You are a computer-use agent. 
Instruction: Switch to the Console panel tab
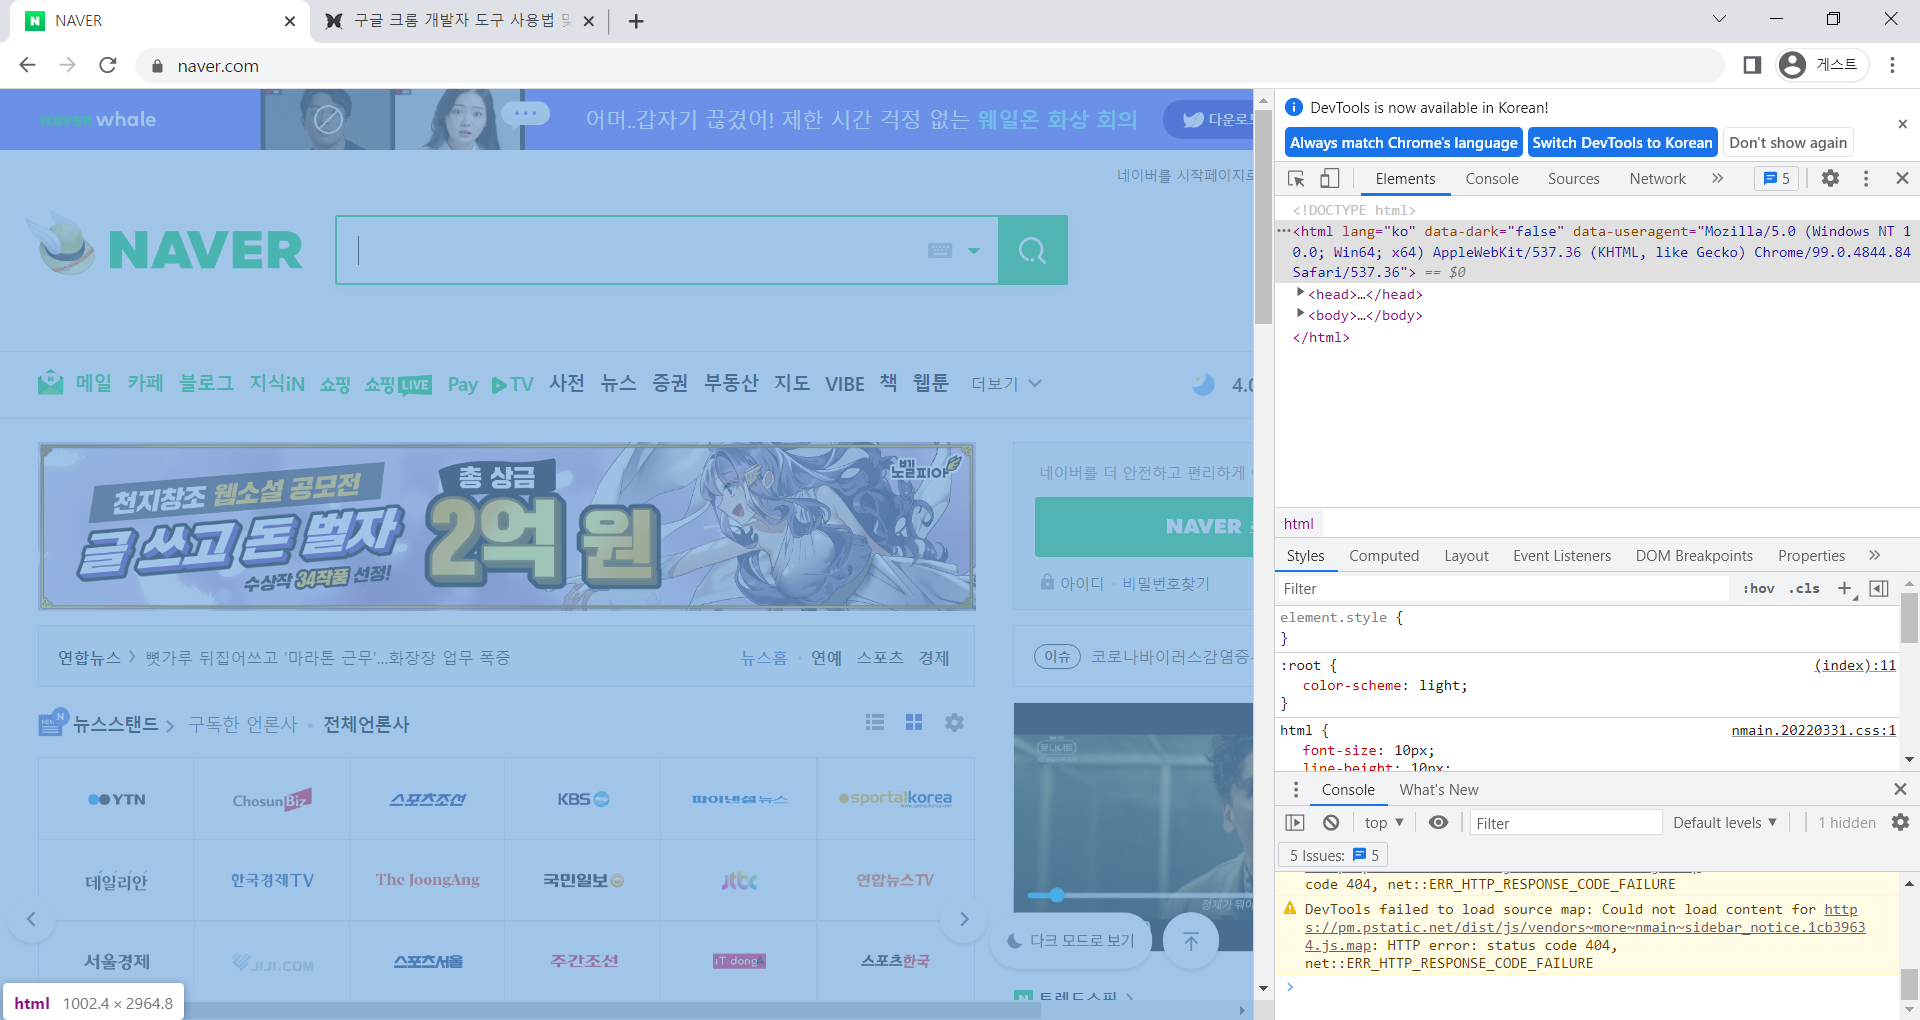point(1492,178)
